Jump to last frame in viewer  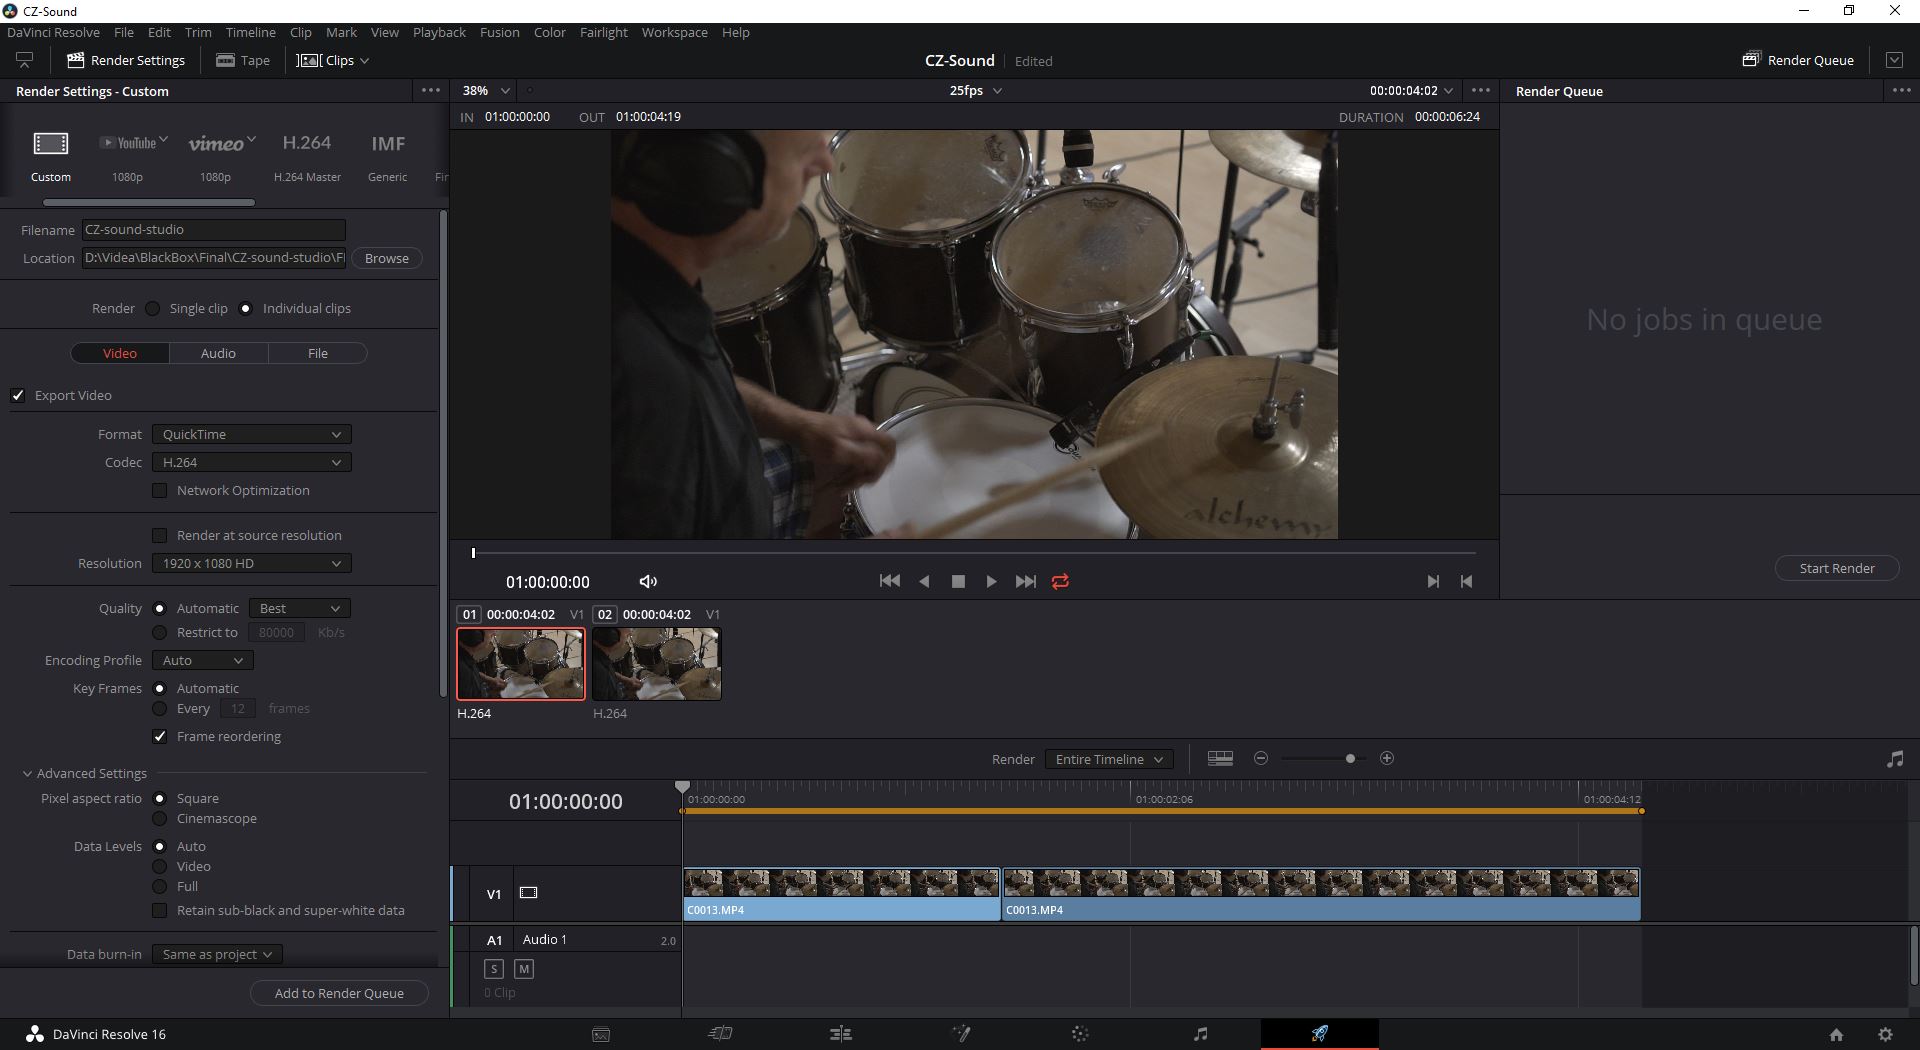pyautogui.click(x=1025, y=581)
